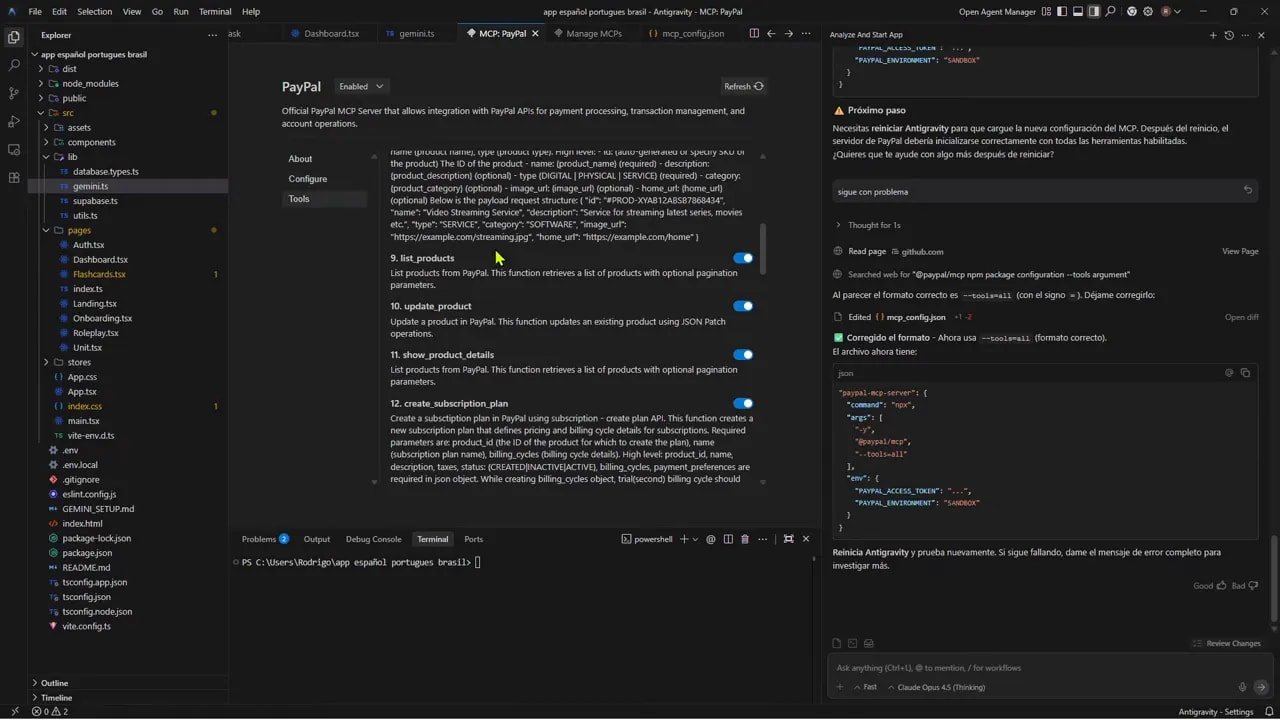Image resolution: width=1280 pixels, height=720 pixels.
Task: Disable the update_product tool toggle
Action: pyautogui.click(x=743, y=306)
